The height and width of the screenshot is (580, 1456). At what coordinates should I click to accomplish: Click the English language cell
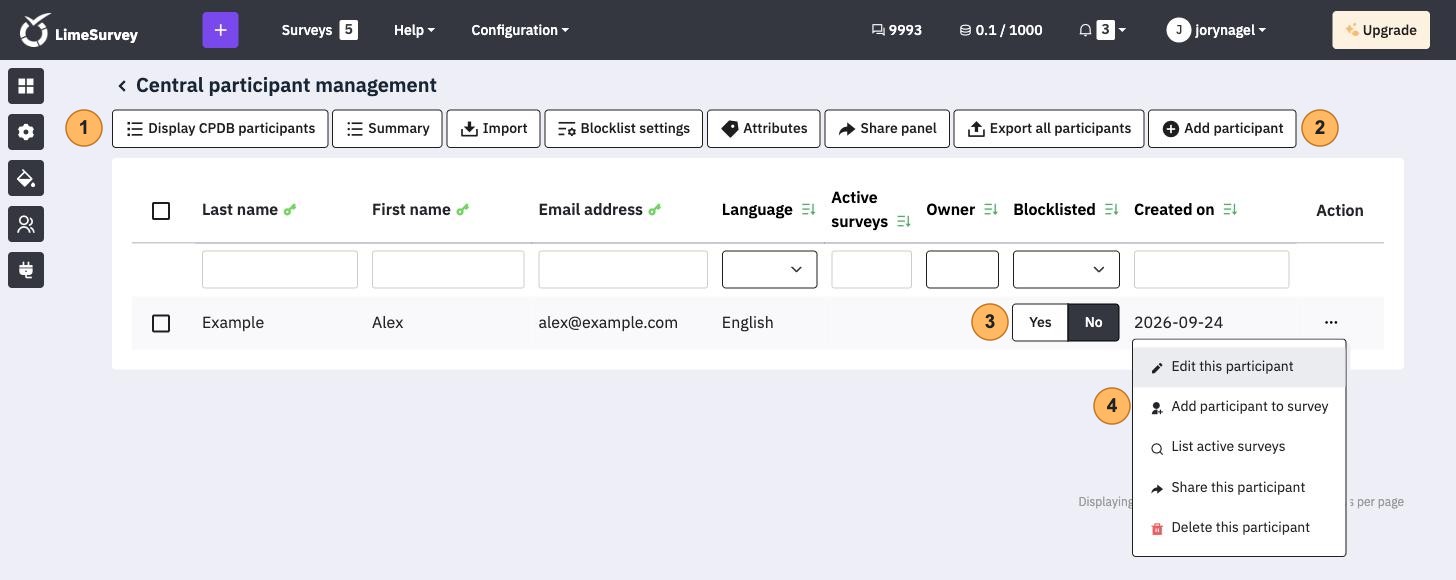click(x=747, y=323)
